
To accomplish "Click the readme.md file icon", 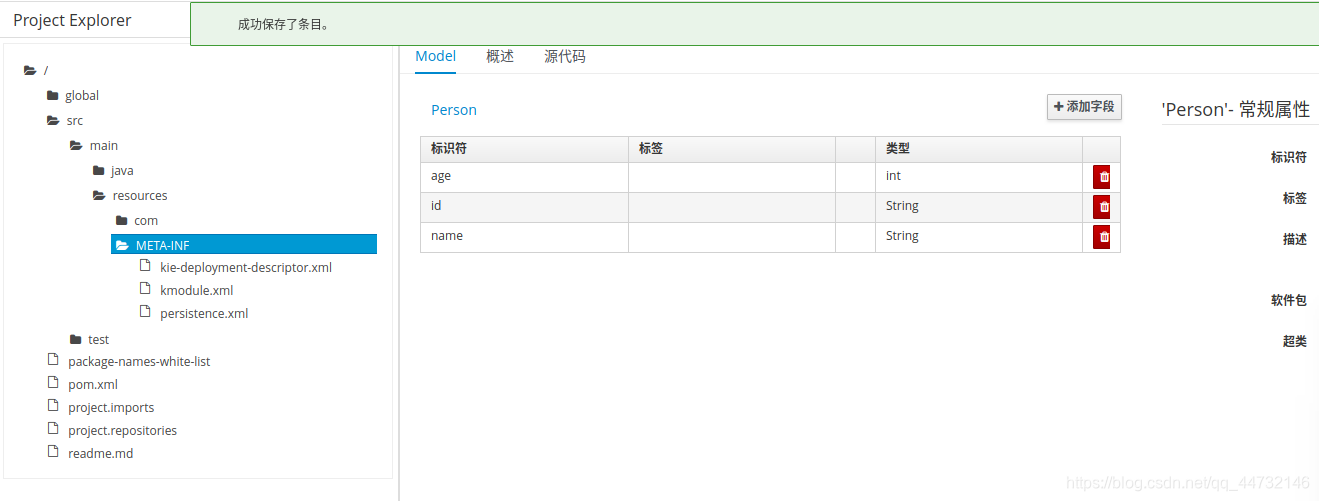I will coord(54,452).
